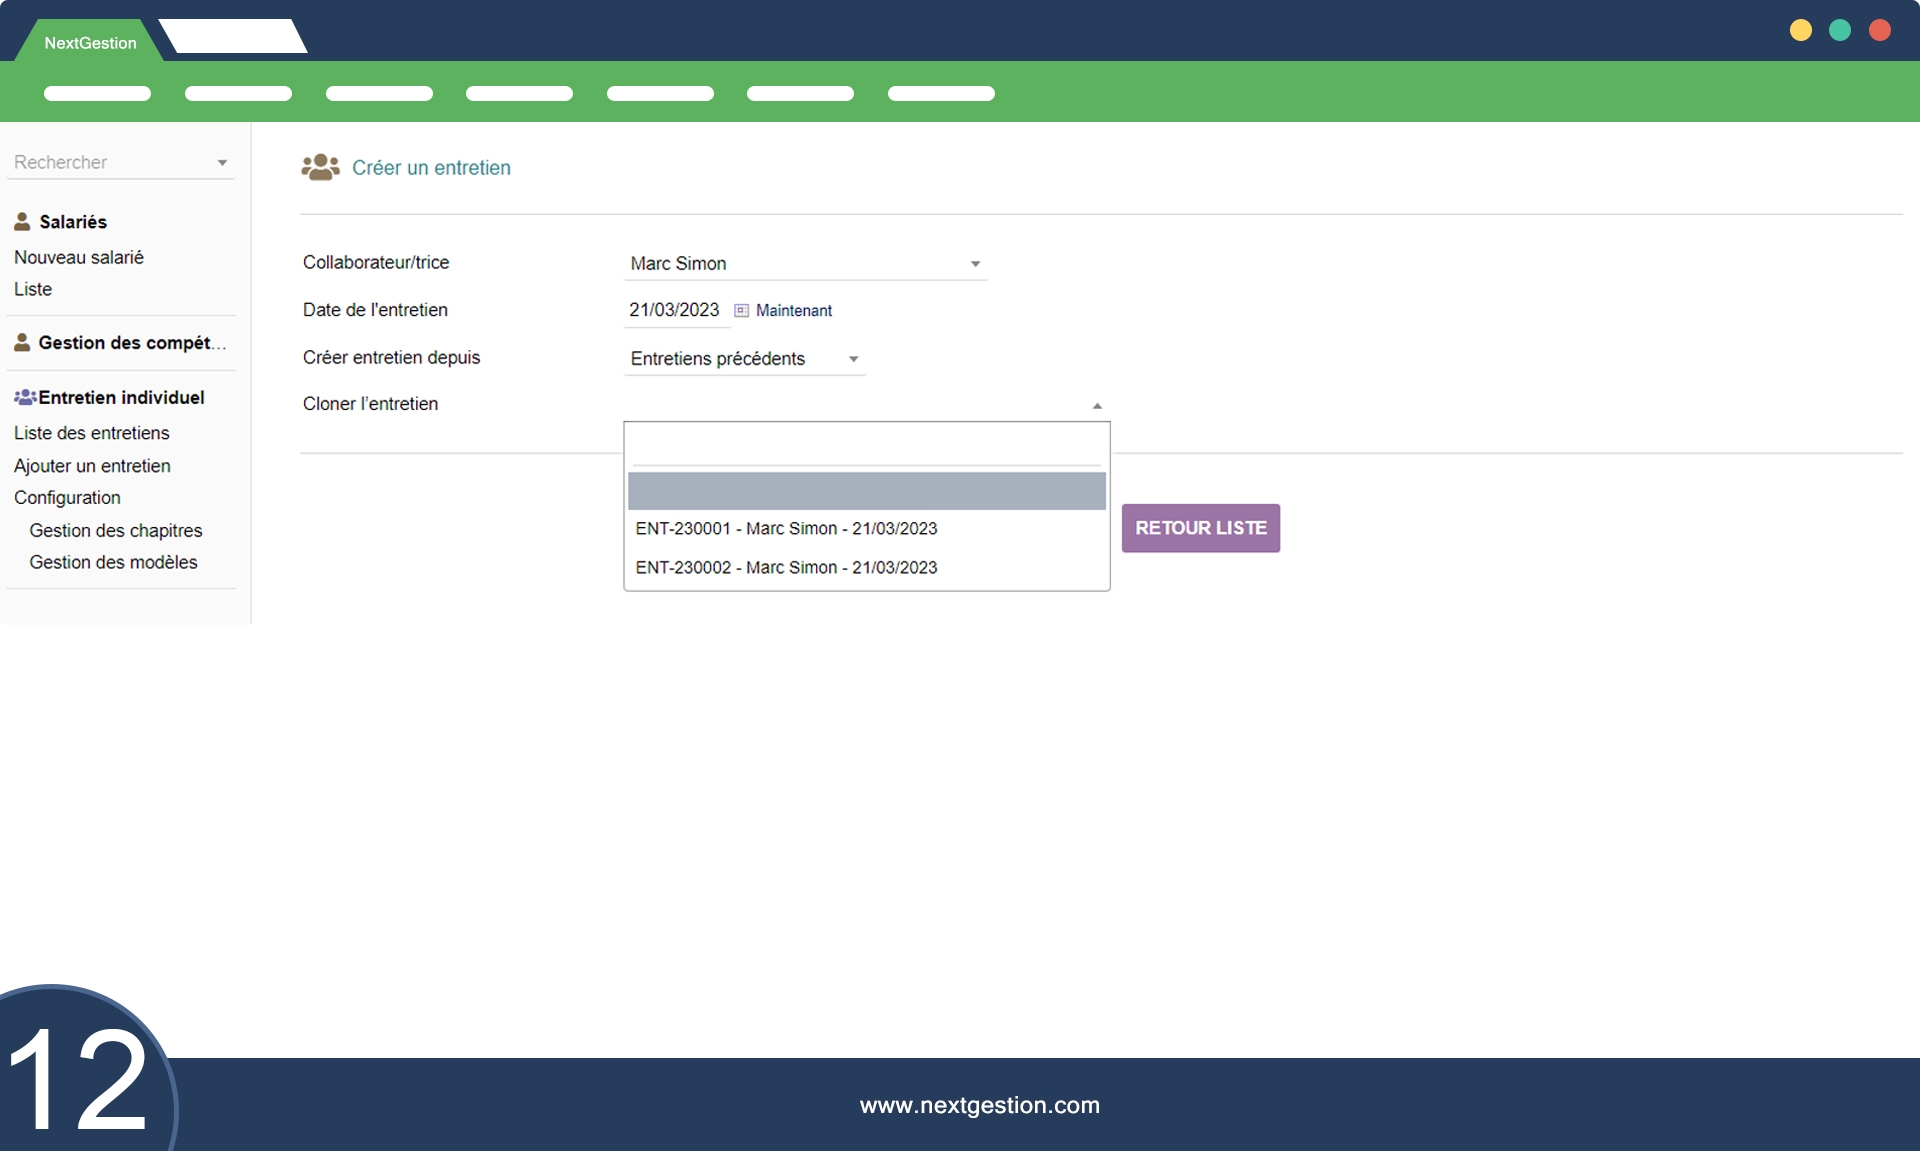Viewport: 1920px width, 1151px height.
Task: Click the group icon beside Créer un entretien
Action: [320, 167]
